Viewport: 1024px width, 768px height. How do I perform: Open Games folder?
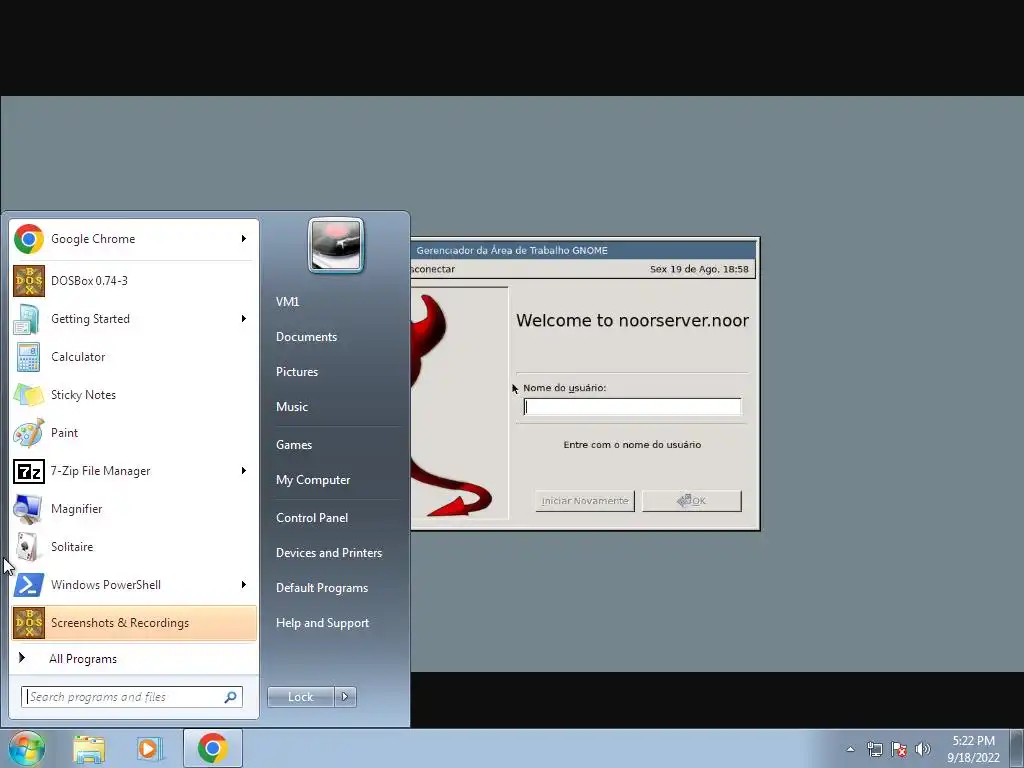294,445
